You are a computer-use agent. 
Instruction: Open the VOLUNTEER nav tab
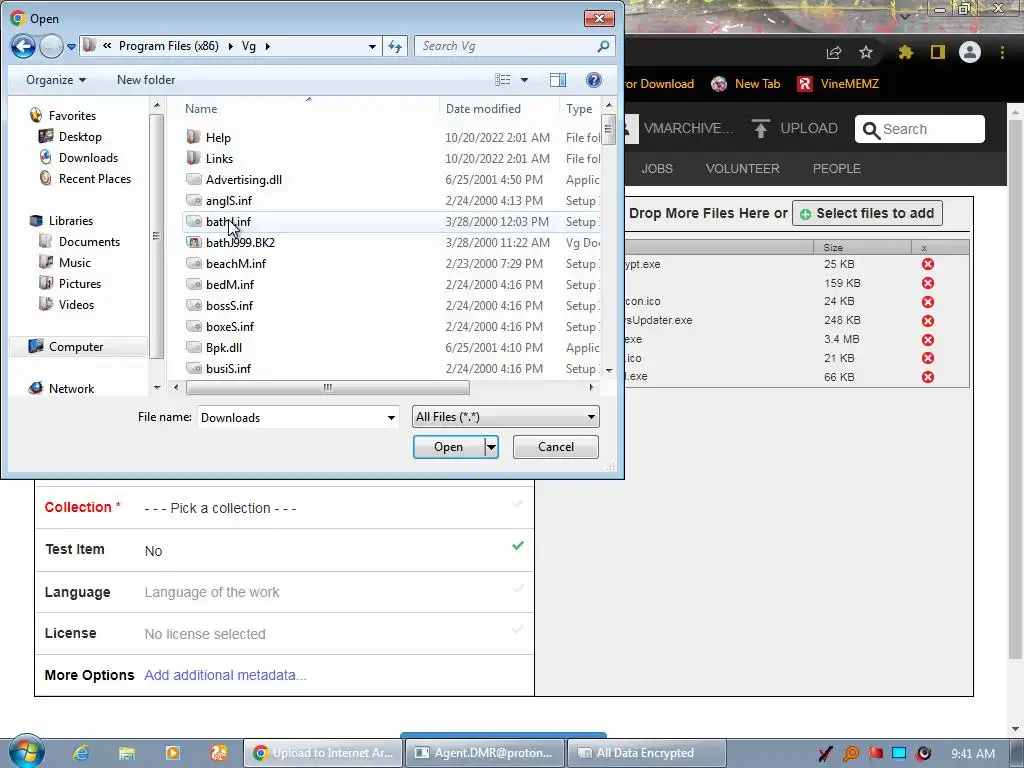[x=743, y=168]
